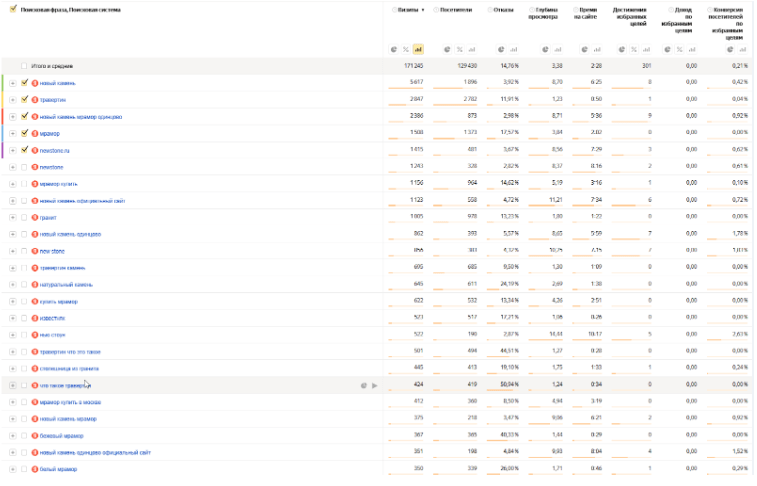Click pie icon in что такое травертин row
757x486 pixels.
pos(364,386)
